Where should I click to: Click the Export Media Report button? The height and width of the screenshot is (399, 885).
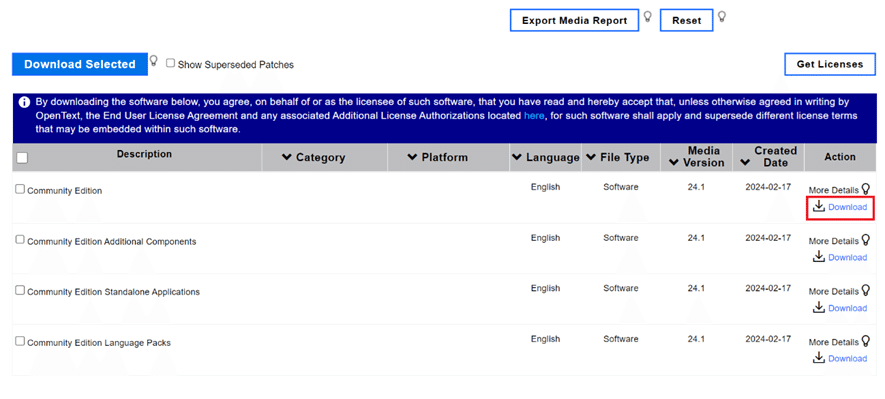pos(575,20)
